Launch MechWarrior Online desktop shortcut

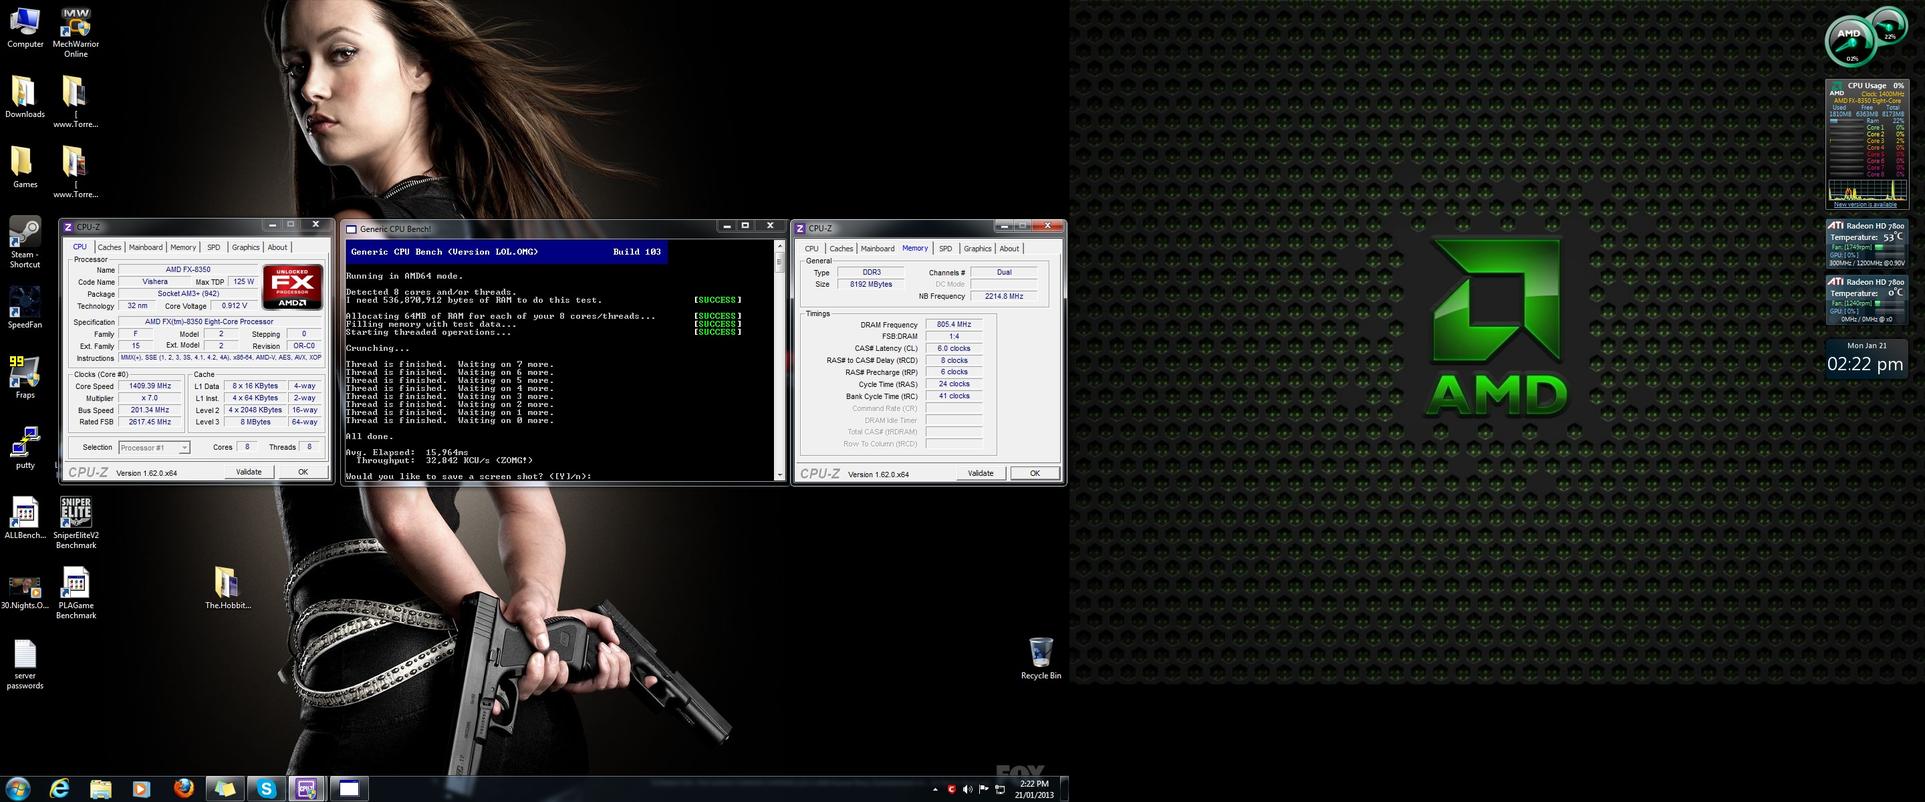click(x=76, y=32)
